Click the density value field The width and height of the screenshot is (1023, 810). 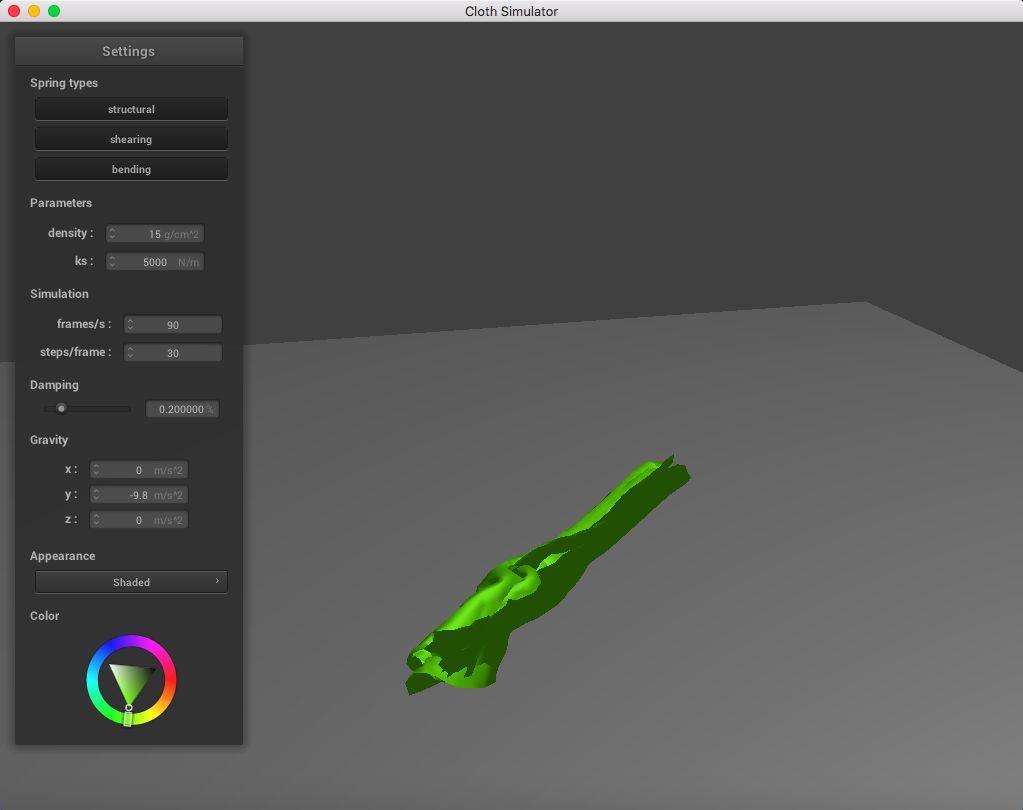155,233
